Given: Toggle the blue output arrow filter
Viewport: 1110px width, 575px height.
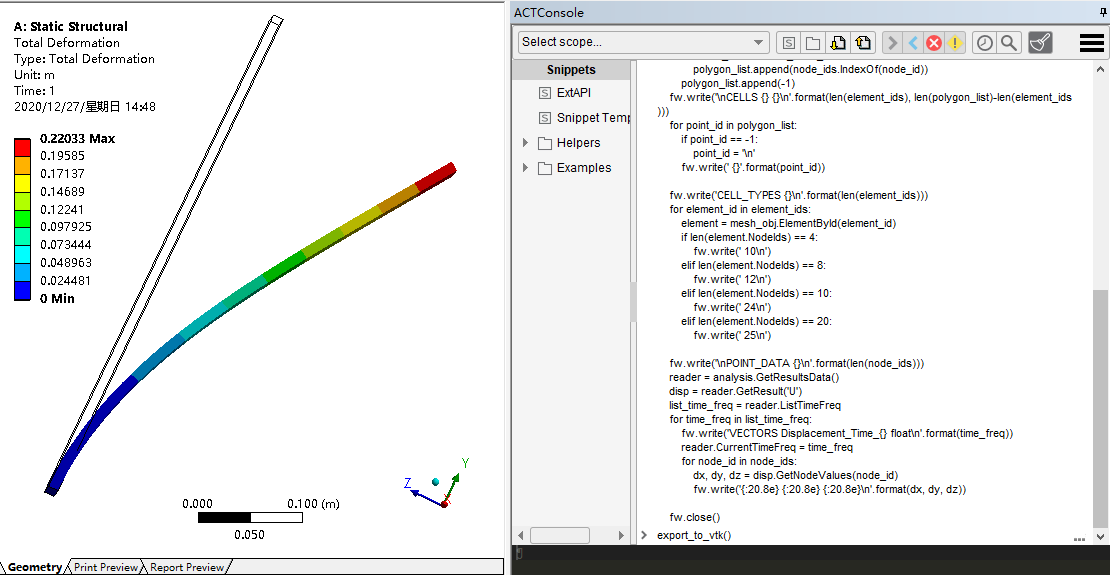Looking at the screenshot, I should click(913, 43).
